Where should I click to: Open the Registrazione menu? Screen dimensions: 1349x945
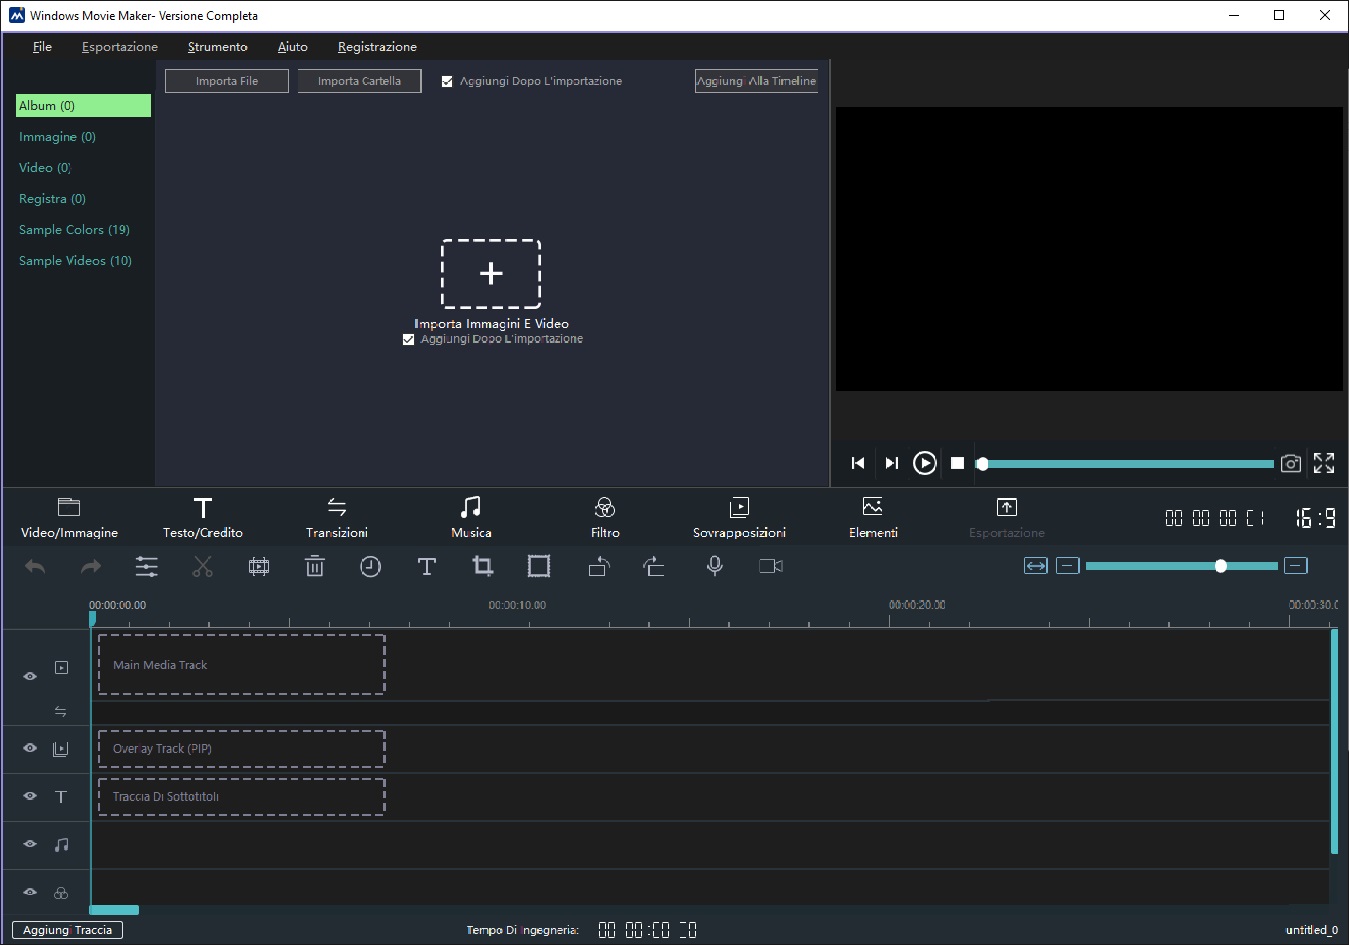click(377, 47)
